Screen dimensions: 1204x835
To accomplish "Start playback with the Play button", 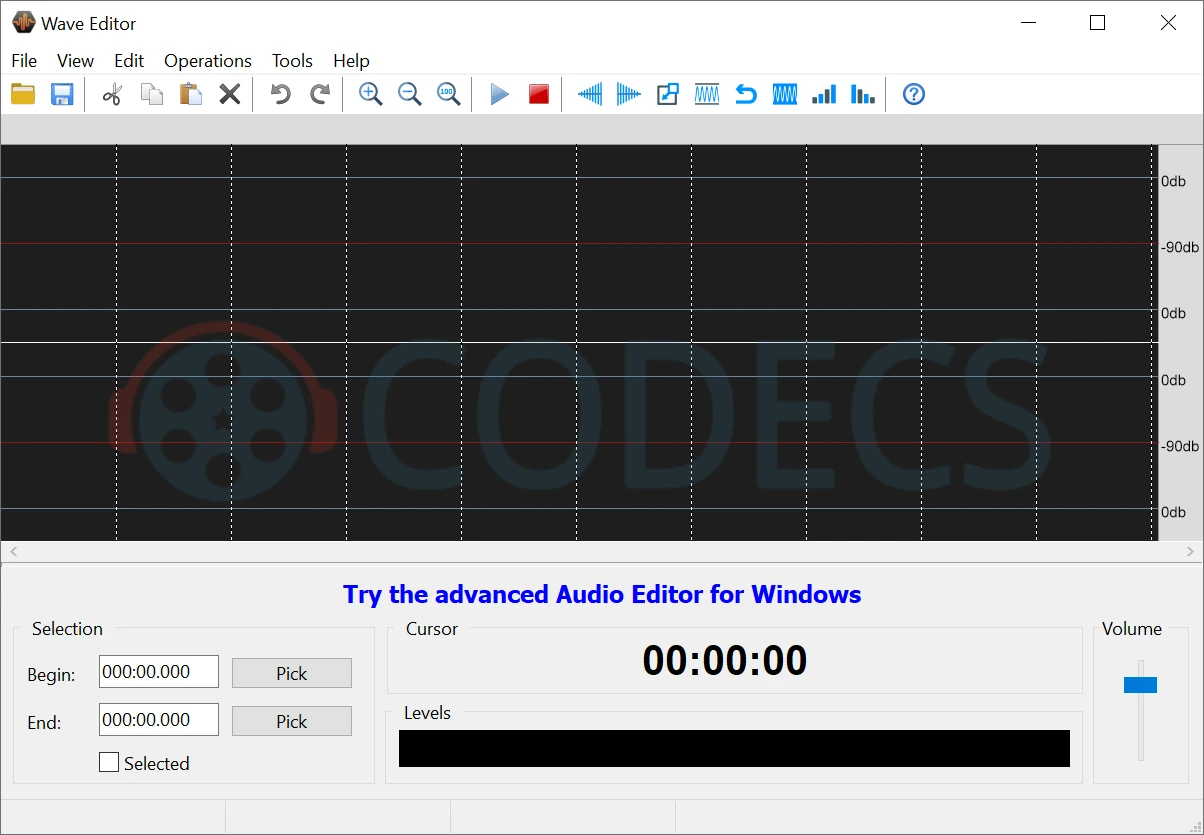I will 500,94.
